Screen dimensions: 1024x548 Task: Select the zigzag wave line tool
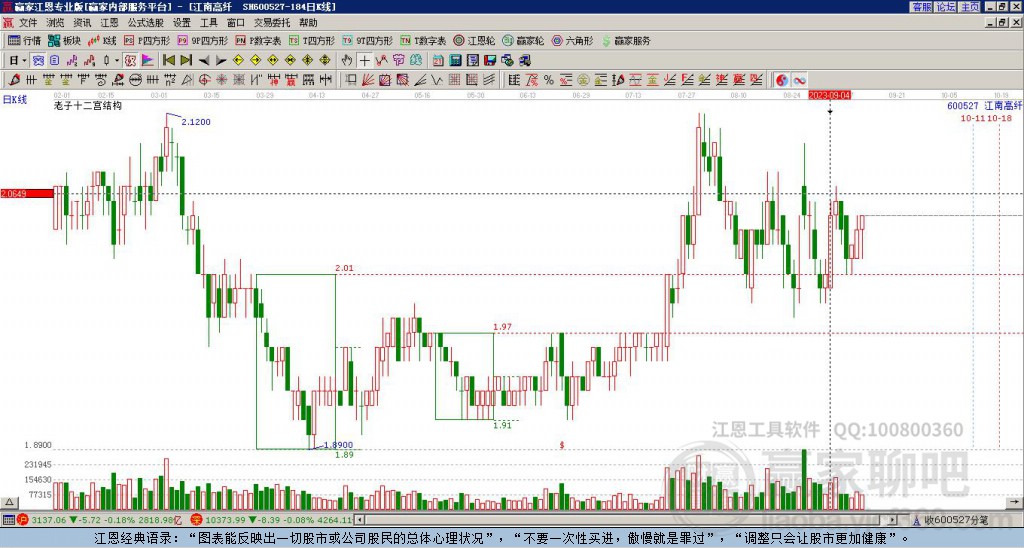click(x=436, y=80)
